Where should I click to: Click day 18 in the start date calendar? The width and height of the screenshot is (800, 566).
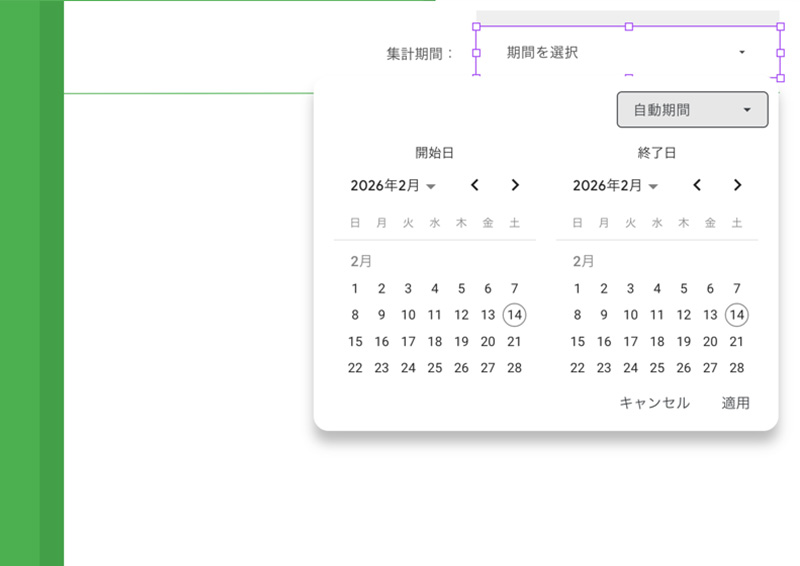click(x=434, y=342)
